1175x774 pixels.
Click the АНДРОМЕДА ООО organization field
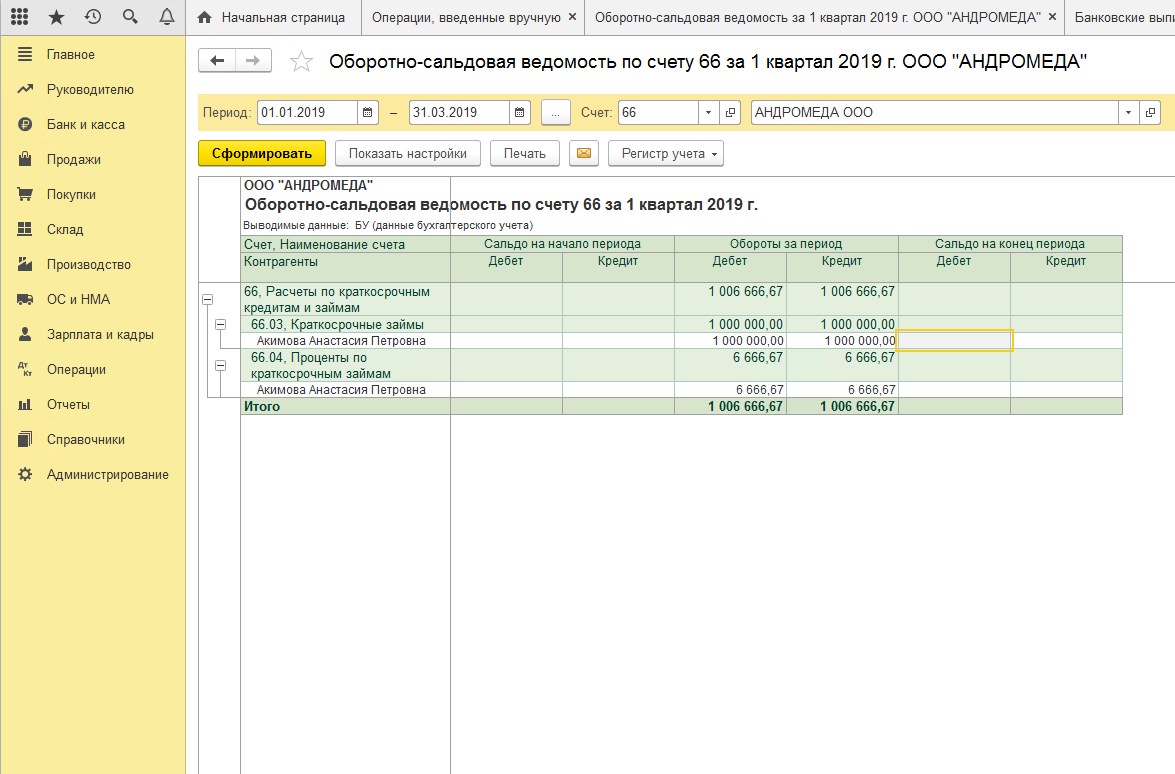tap(934, 112)
